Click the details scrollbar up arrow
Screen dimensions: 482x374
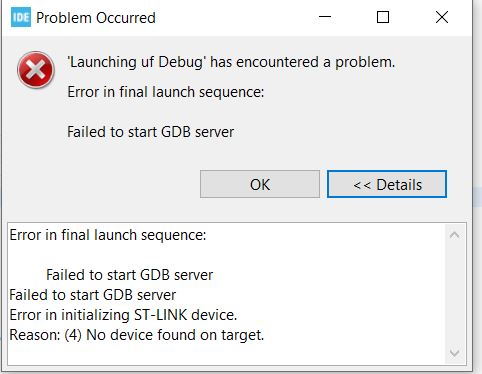[454, 235]
